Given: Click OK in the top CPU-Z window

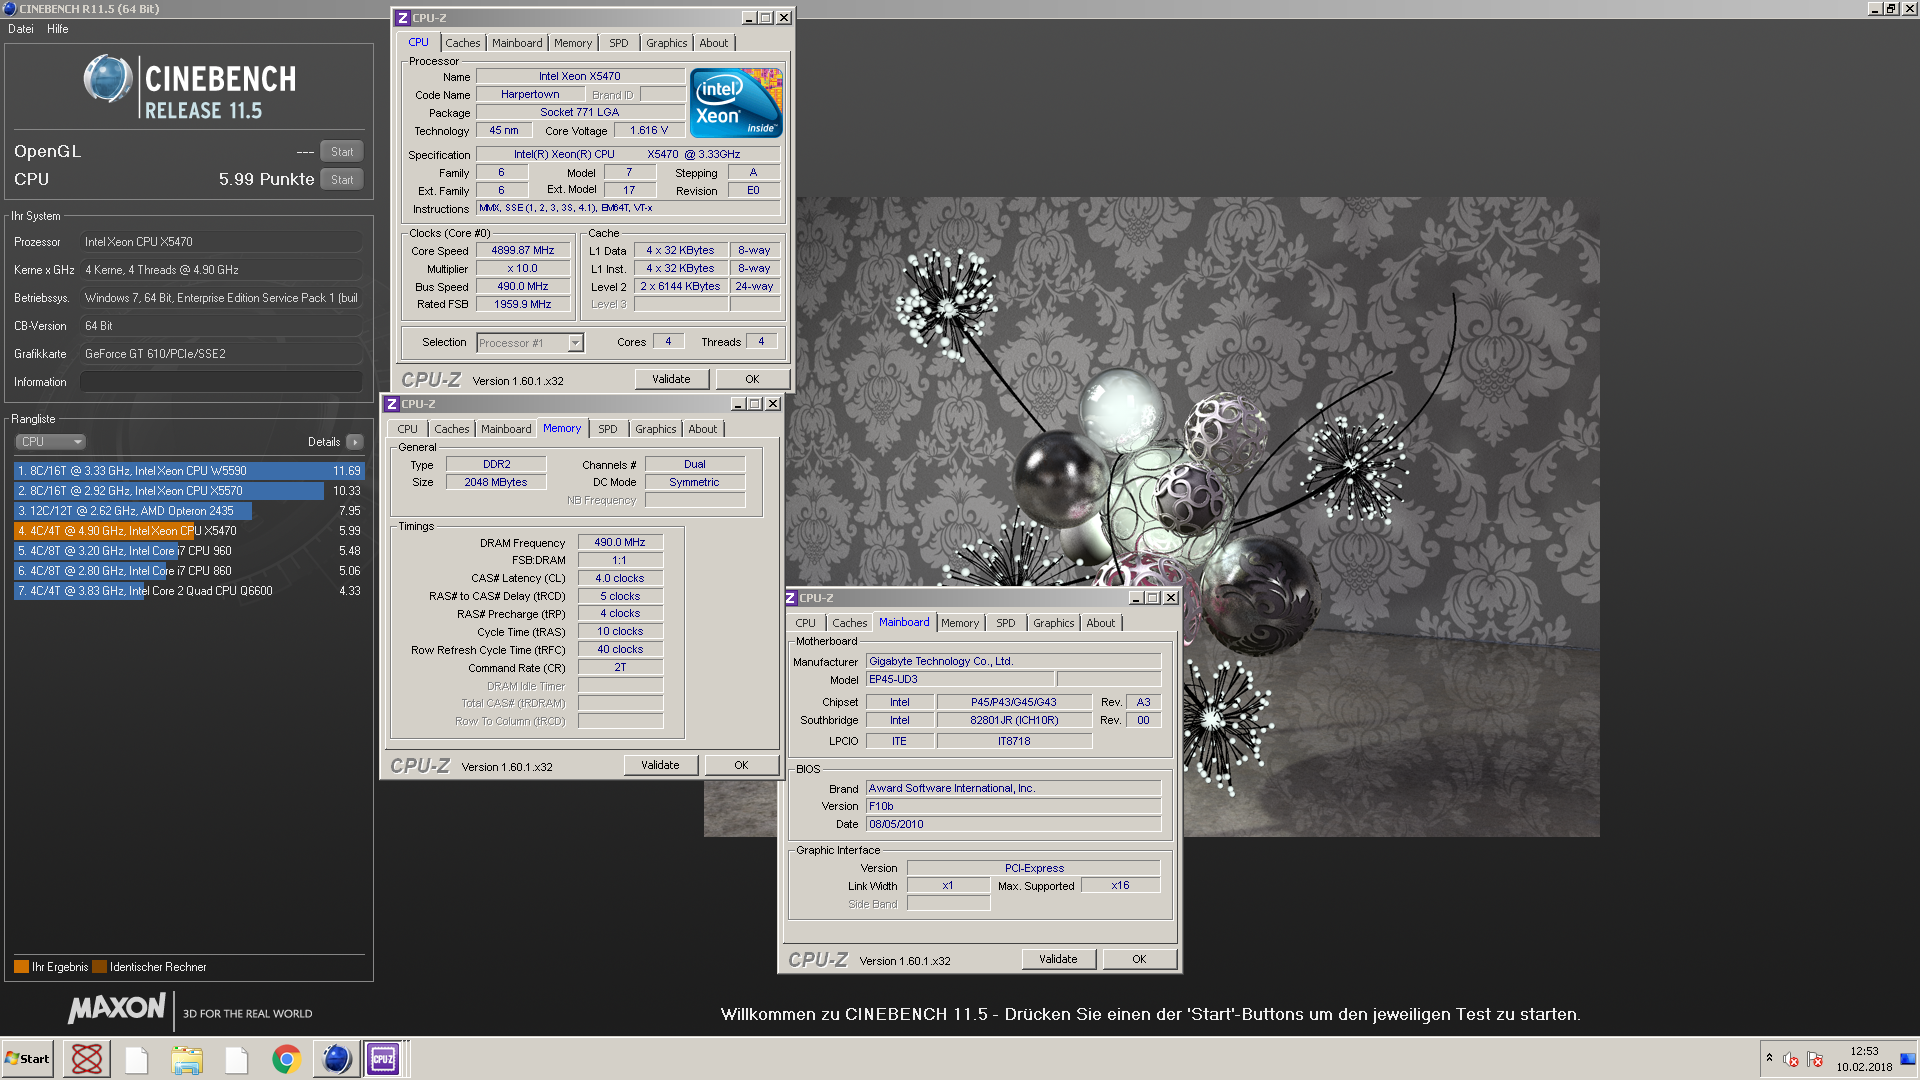Looking at the screenshot, I should (x=752, y=379).
